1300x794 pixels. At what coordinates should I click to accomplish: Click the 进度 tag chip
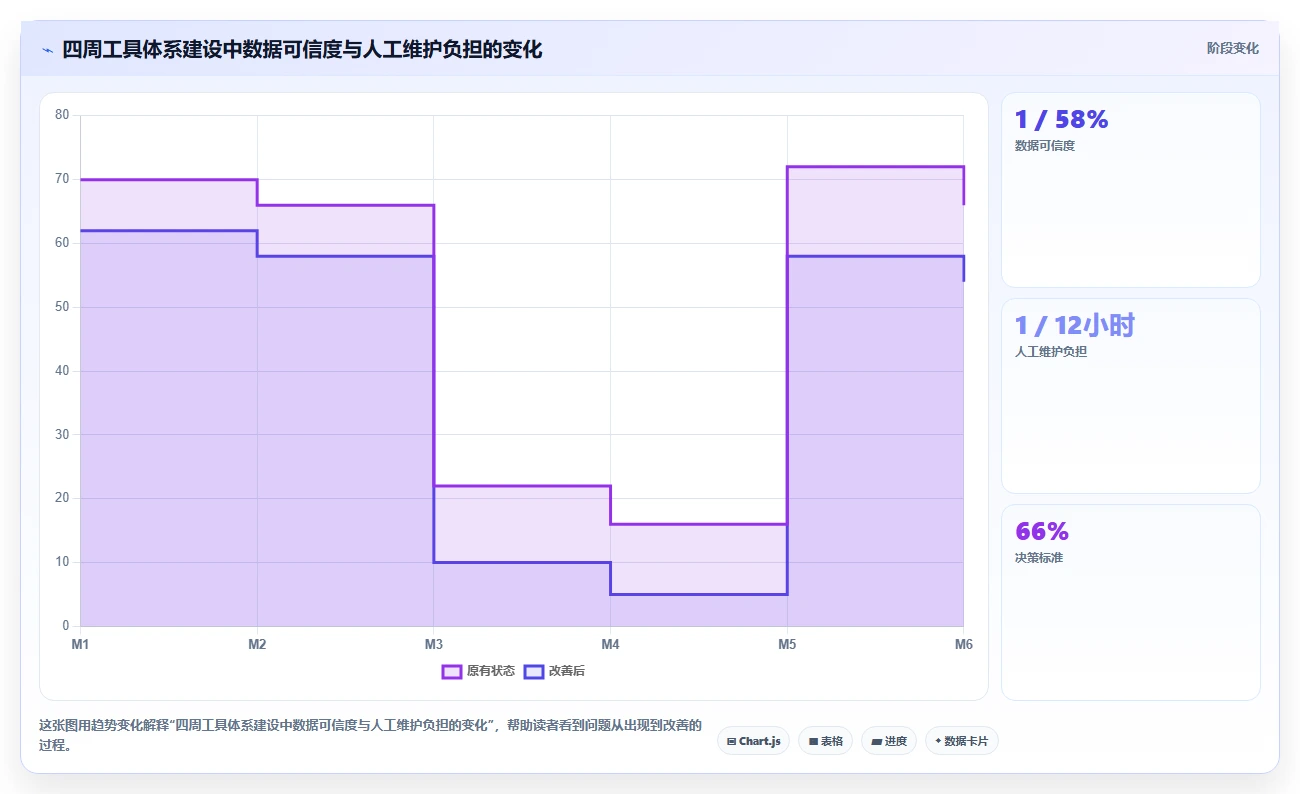(889, 741)
